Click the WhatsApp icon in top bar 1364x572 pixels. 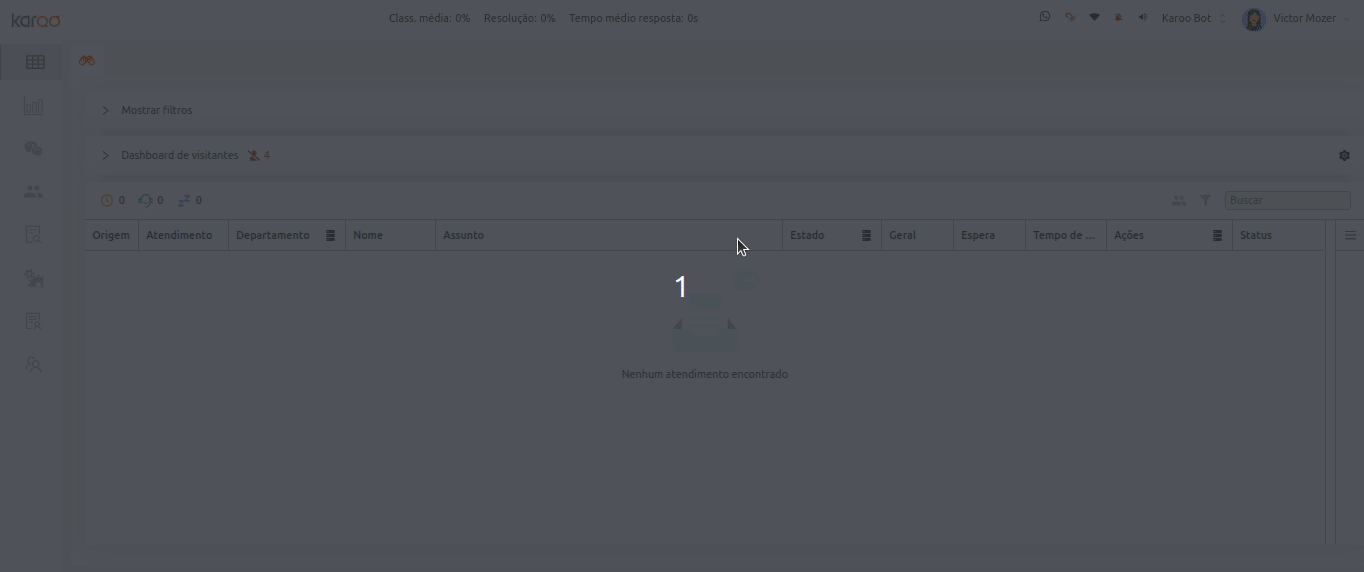(x=1045, y=17)
